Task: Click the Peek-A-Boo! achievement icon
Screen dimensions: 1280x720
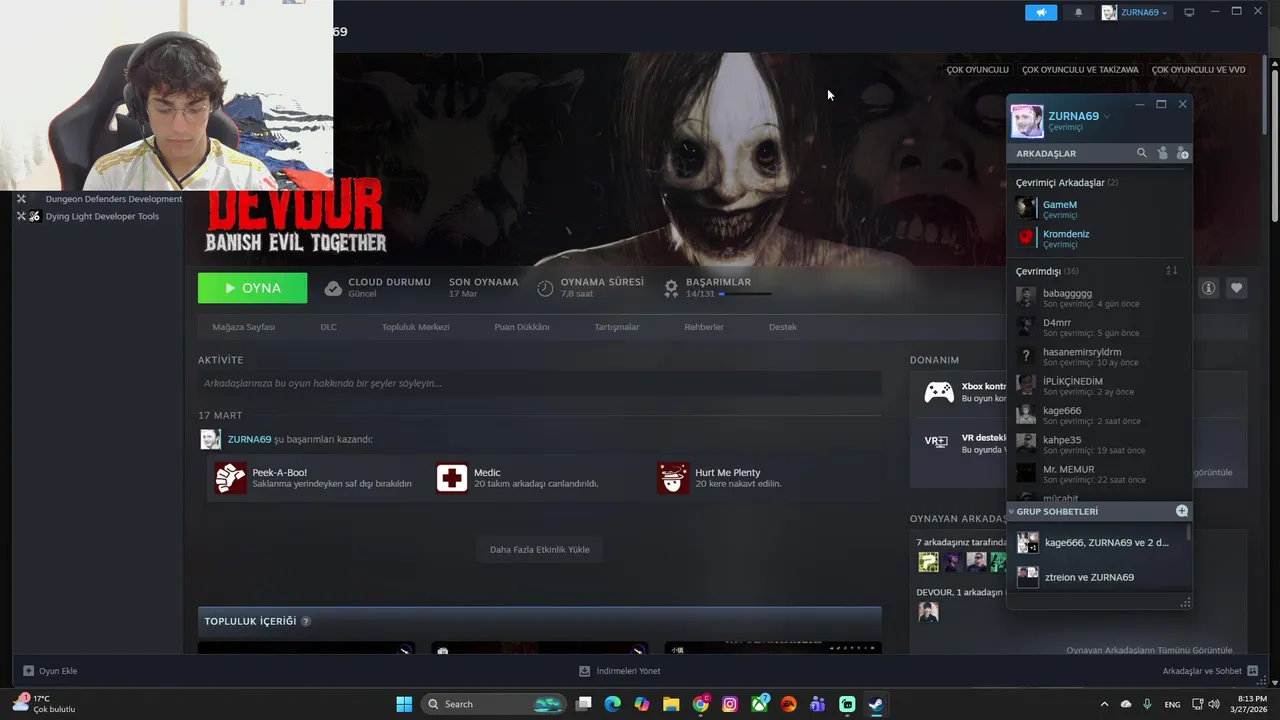Action: [231, 478]
